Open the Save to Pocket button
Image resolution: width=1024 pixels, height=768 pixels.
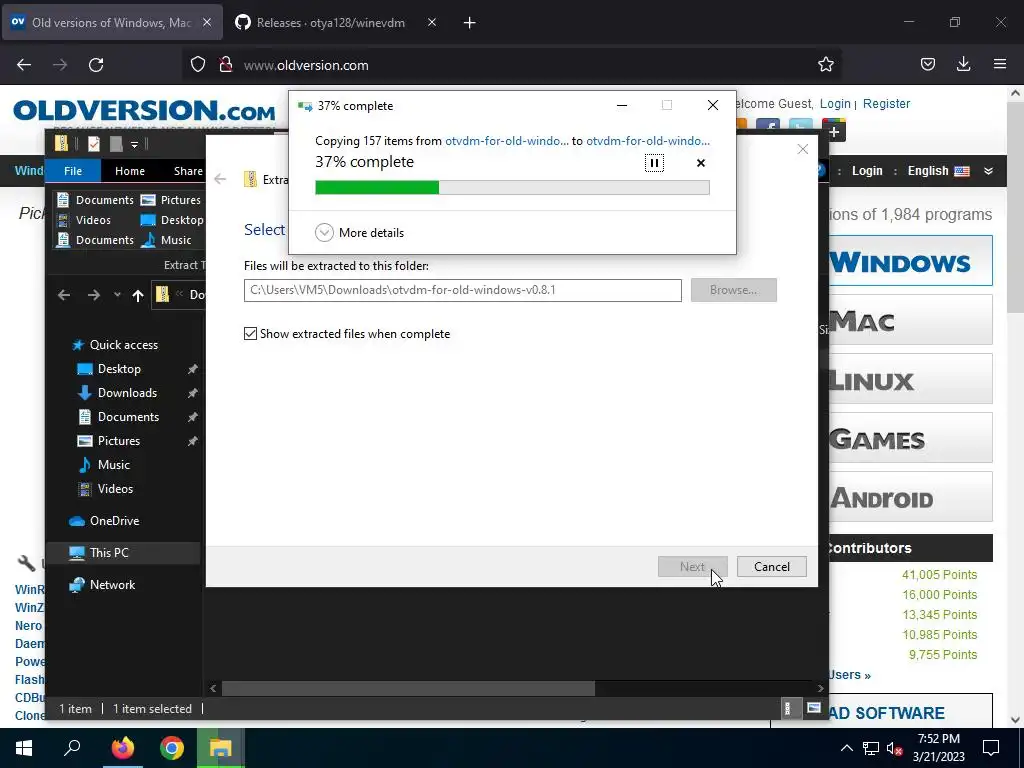point(928,65)
